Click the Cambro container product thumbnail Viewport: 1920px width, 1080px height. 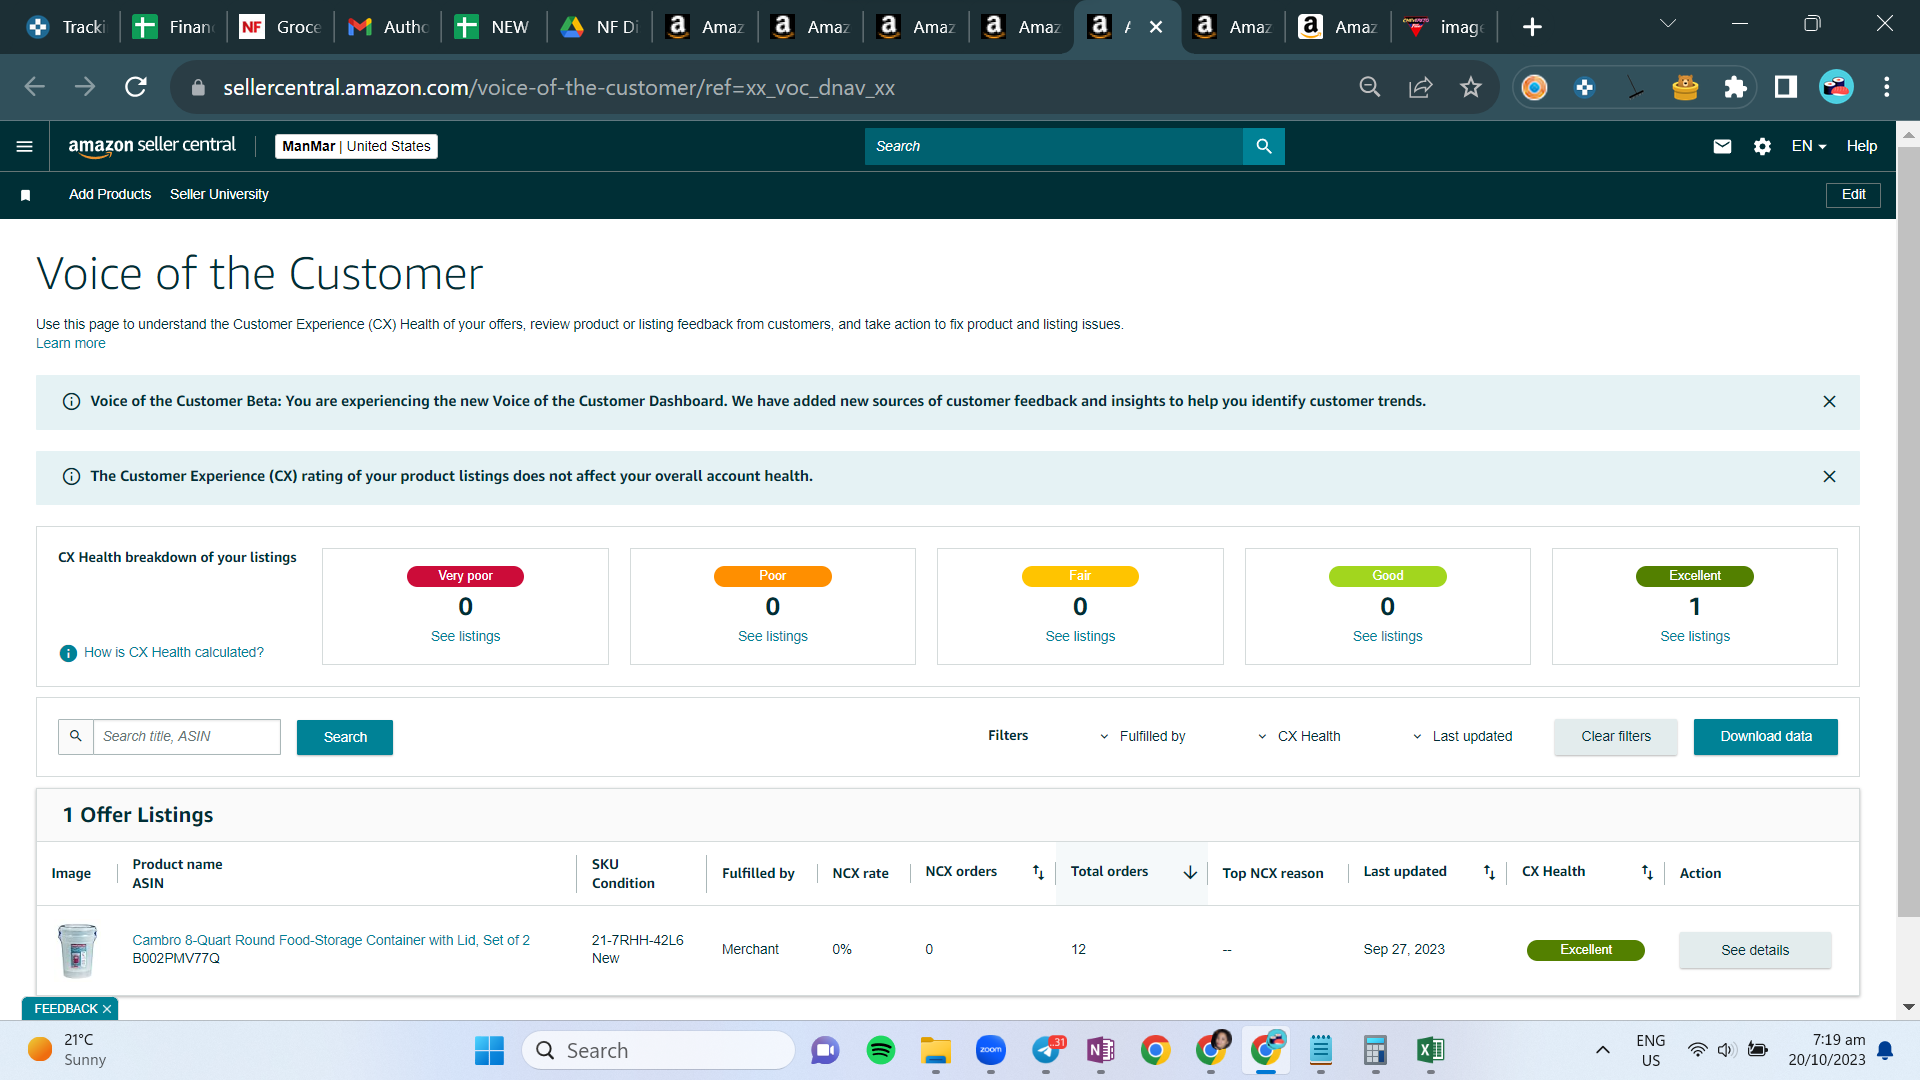pos(77,951)
